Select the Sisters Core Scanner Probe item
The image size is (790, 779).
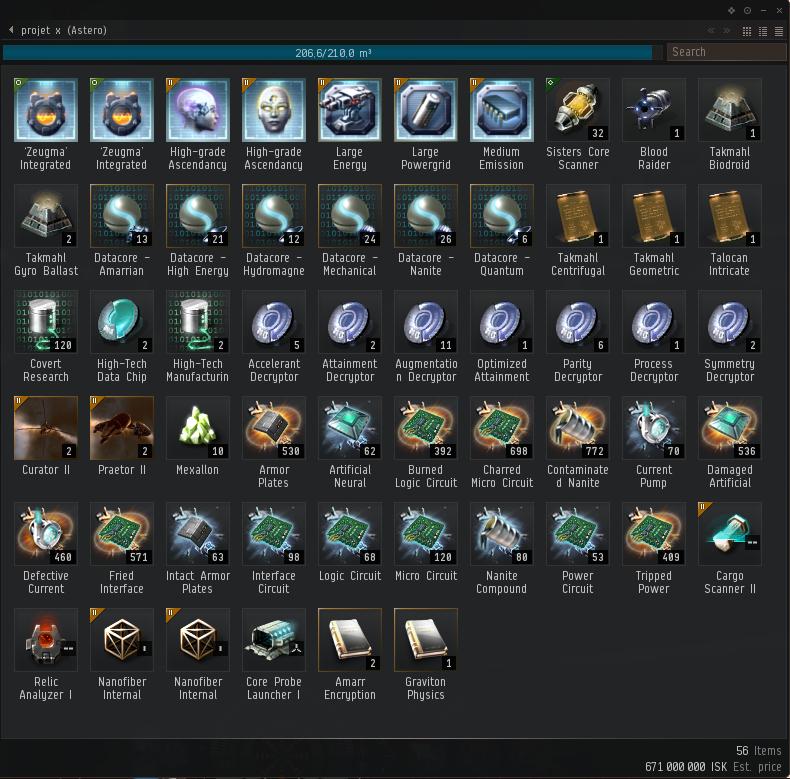point(577,110)
